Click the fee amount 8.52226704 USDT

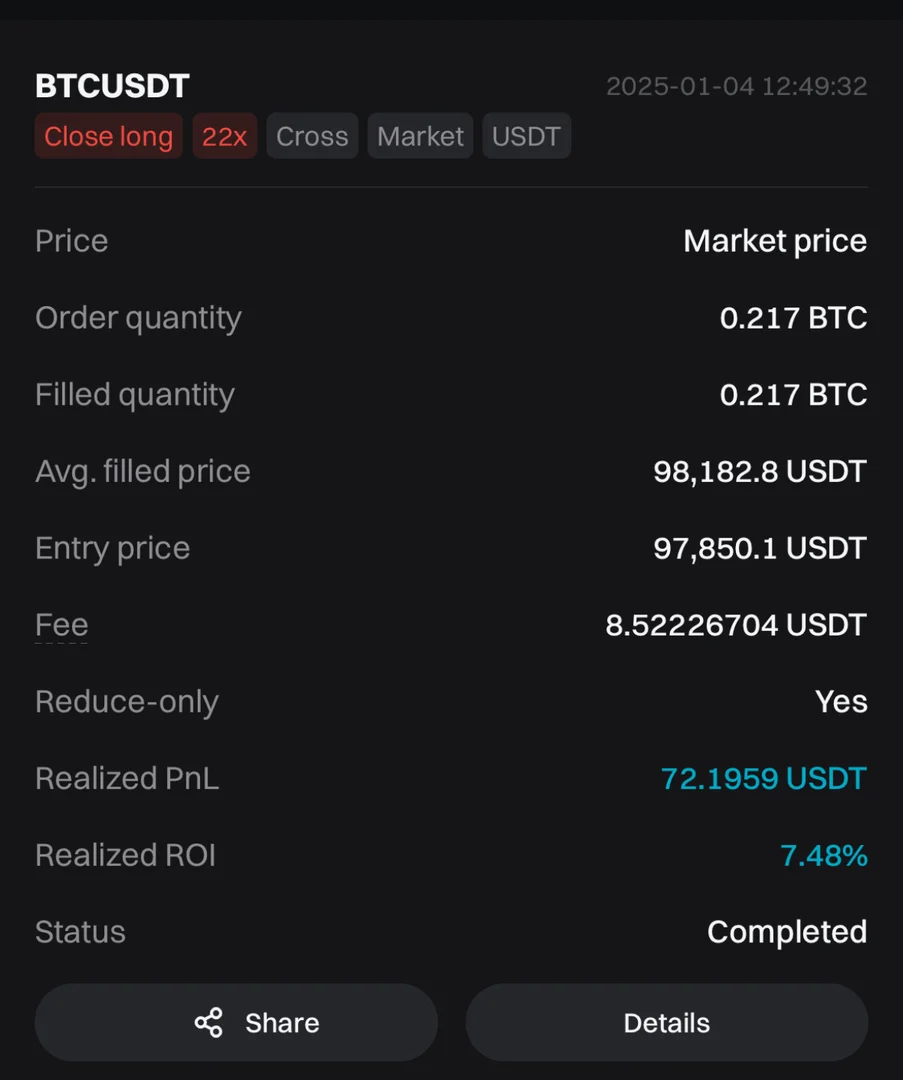point(735,625)
